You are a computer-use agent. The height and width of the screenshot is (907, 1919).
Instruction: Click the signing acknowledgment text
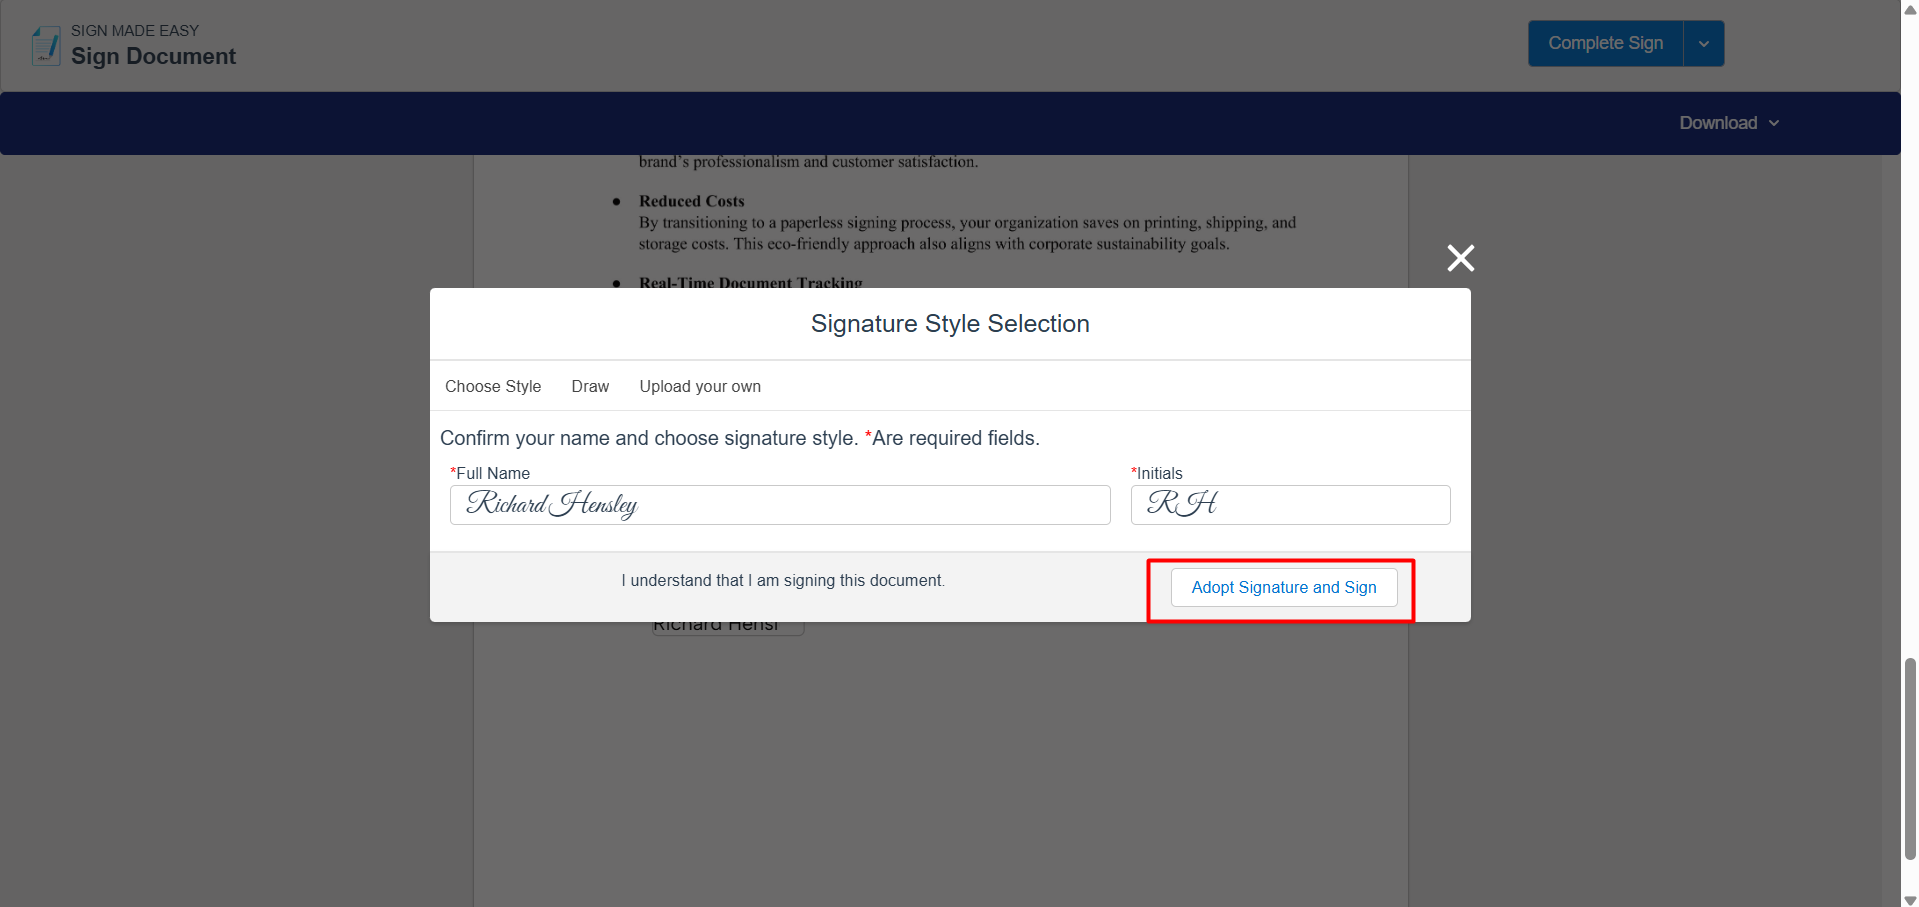pyautogui.click(x=783, y=580)
